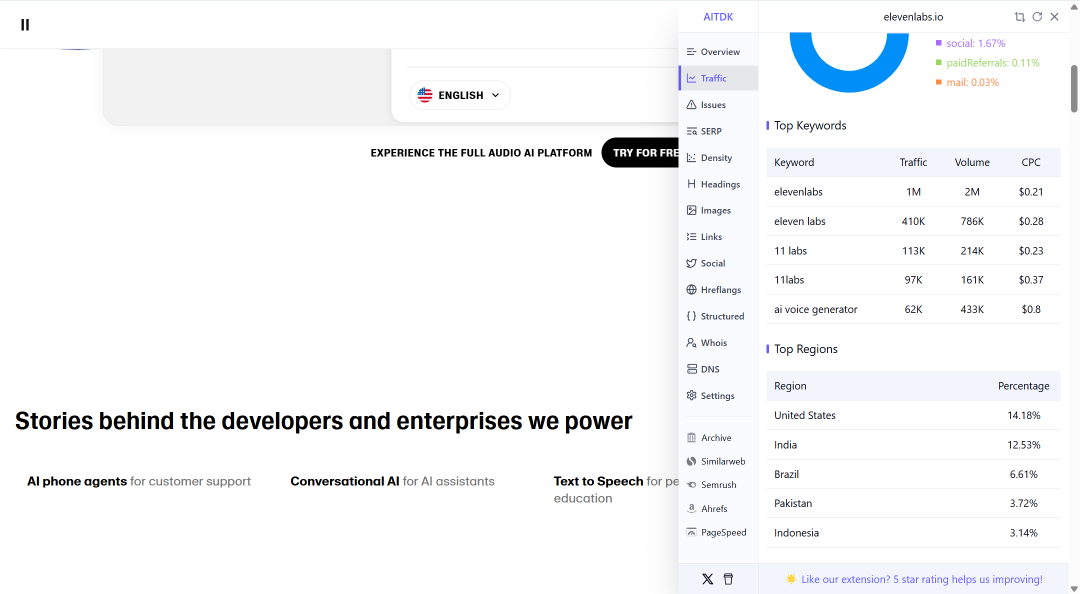Open the Archive icon

click(691, 438)
